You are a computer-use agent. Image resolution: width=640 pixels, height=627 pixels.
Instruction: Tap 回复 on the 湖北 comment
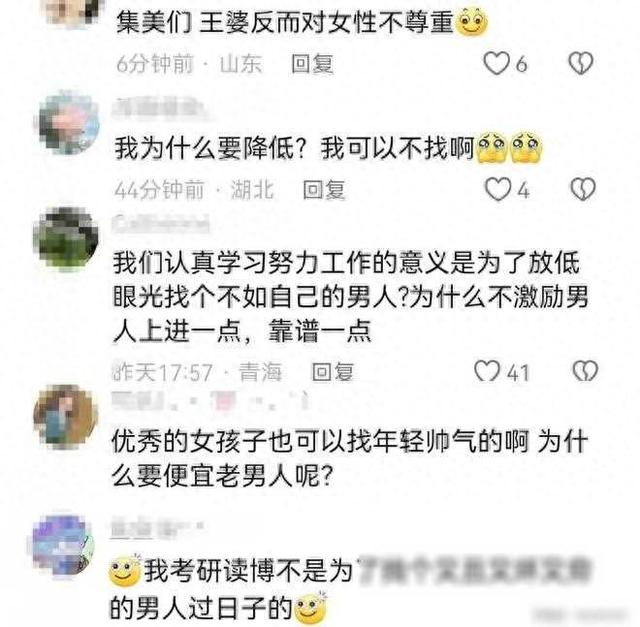324,190
